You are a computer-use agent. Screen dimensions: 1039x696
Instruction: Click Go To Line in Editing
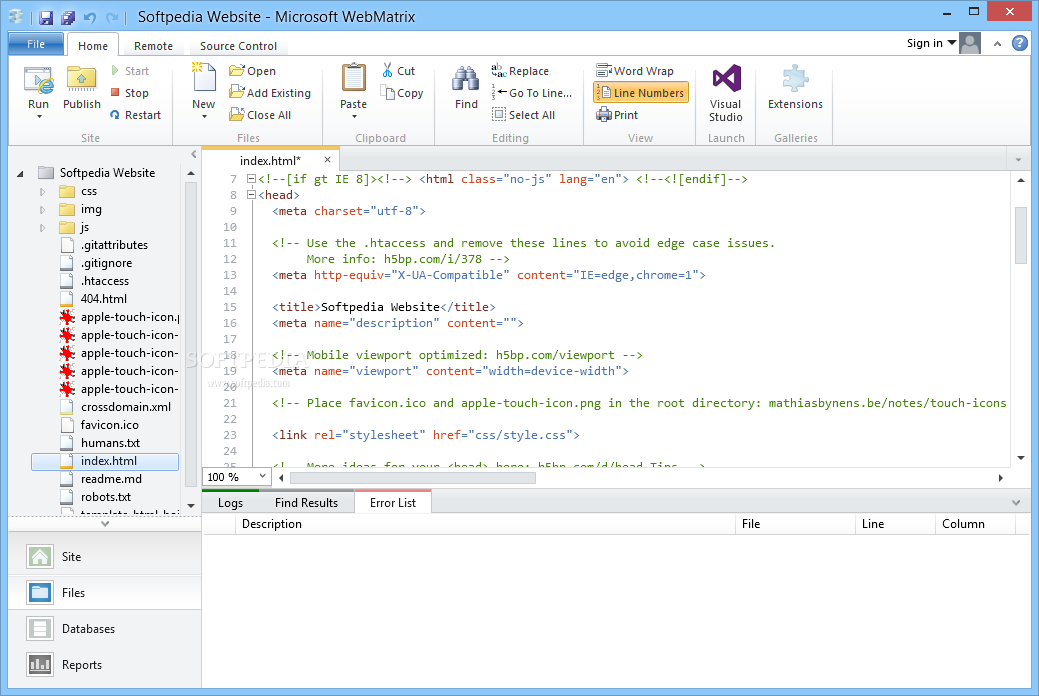pos(531,93)
